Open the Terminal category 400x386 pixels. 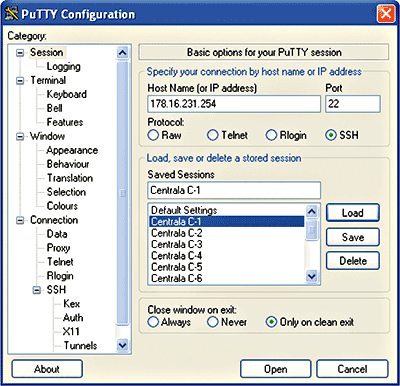(48, 80)
